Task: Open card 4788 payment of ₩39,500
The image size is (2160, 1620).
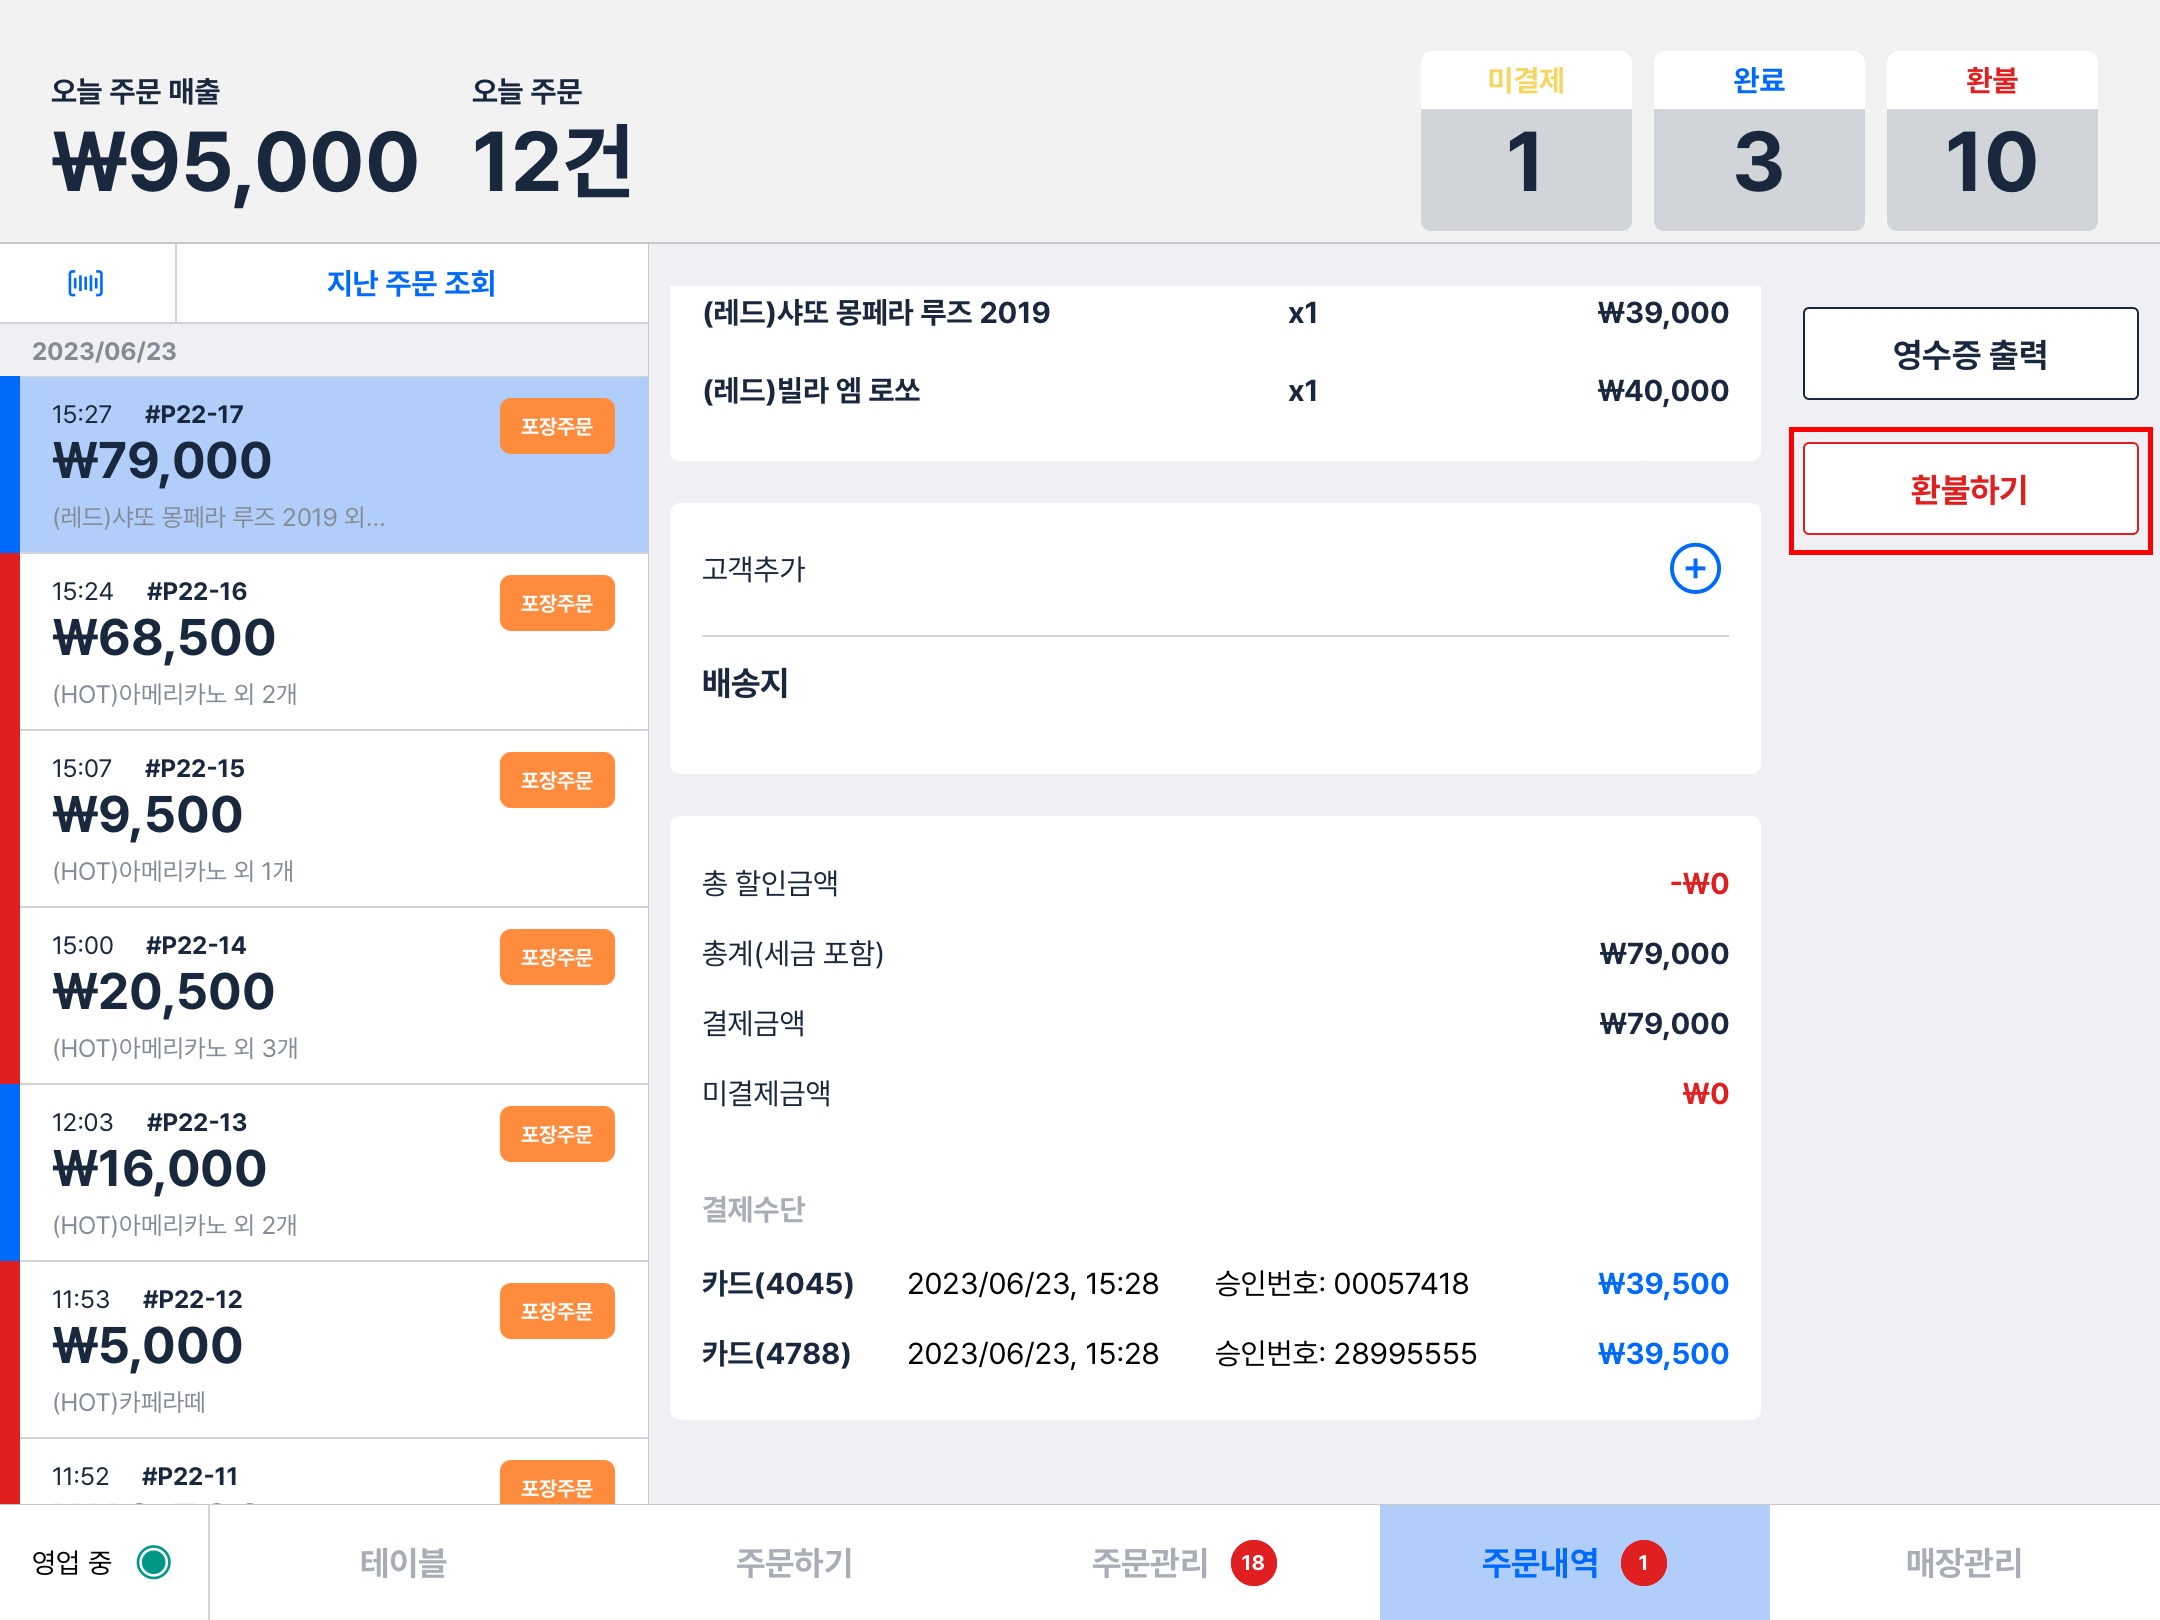Action: 1214,1353
